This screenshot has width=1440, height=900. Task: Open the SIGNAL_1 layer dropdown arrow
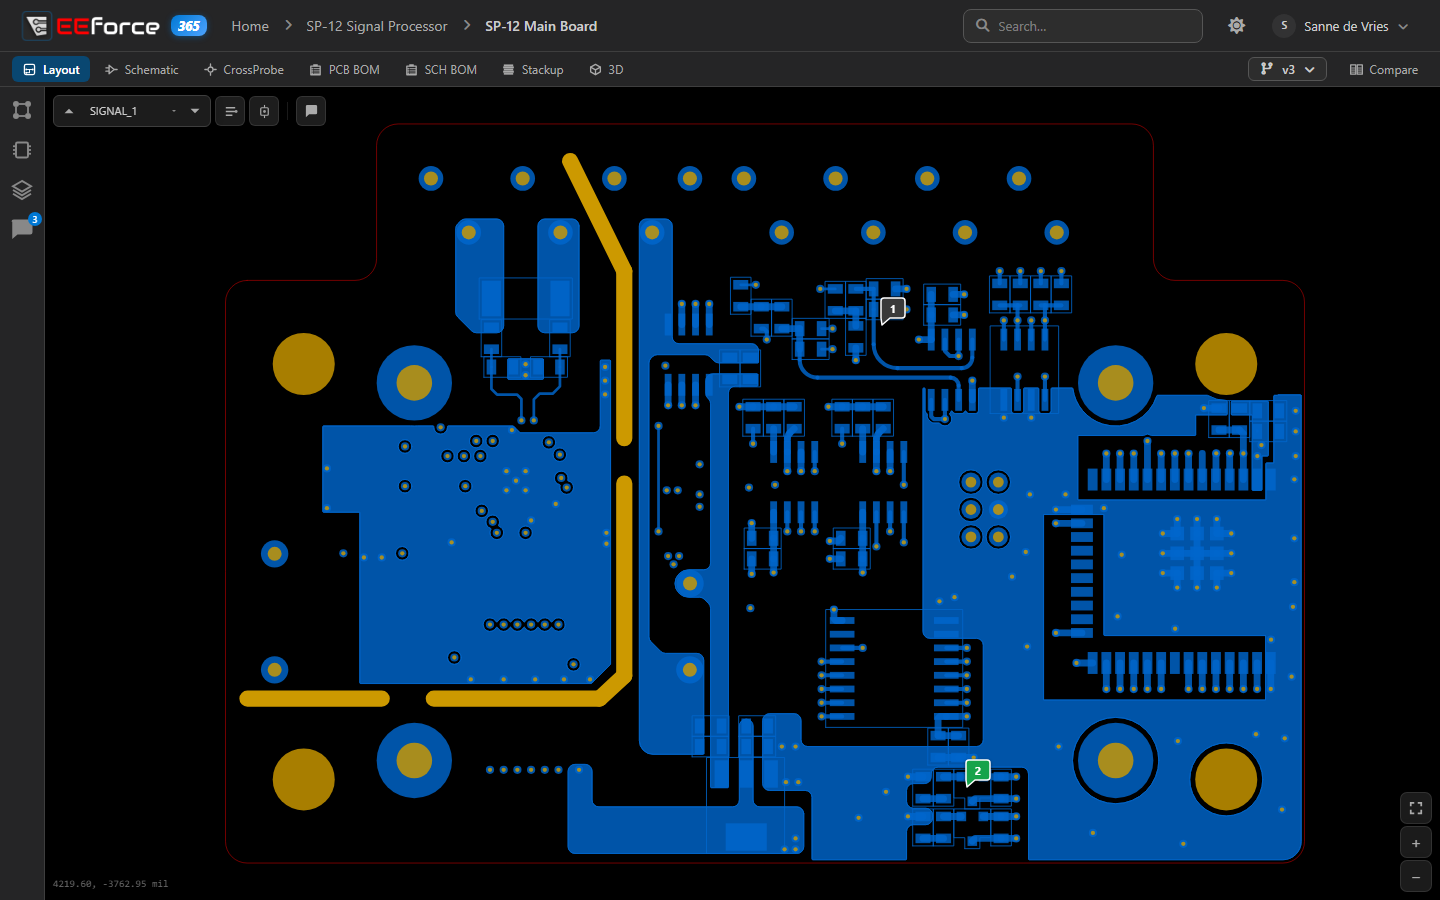[x=195, y=111]
